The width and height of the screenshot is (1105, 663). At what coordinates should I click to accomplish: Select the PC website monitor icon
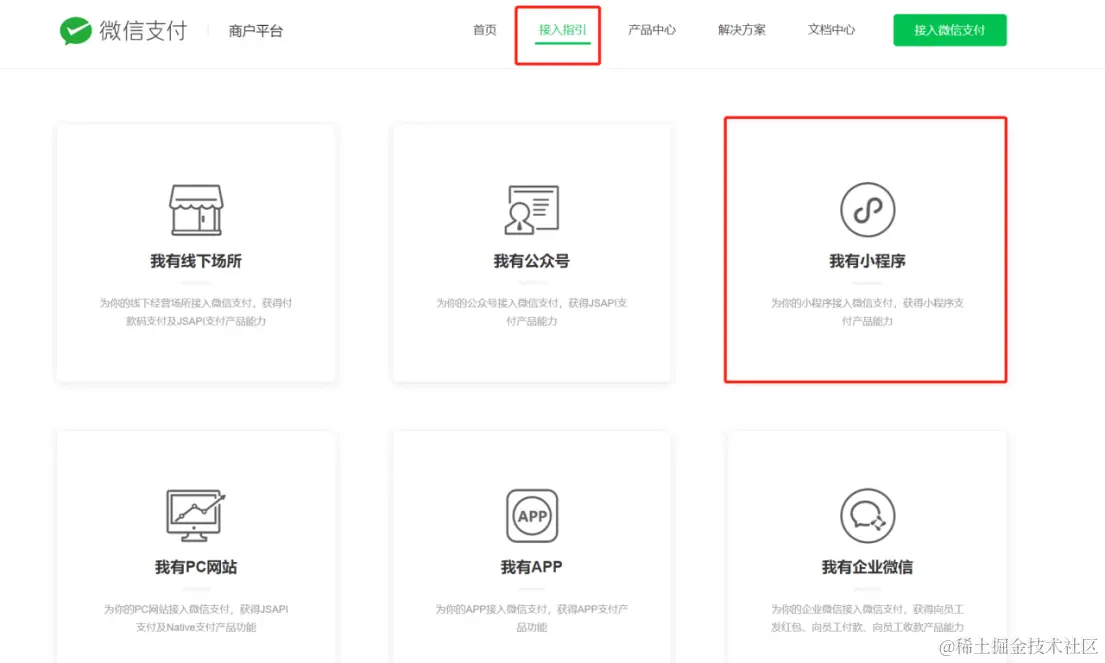[196, 515]
